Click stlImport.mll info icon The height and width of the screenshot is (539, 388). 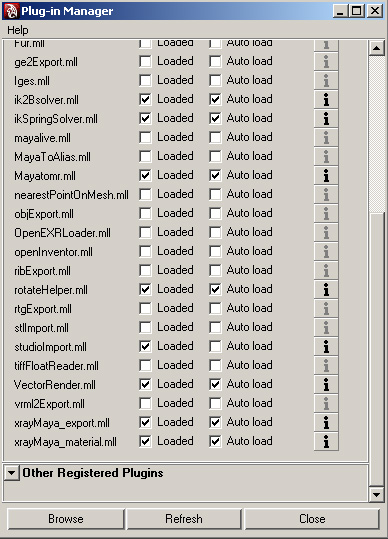(326, 328)
